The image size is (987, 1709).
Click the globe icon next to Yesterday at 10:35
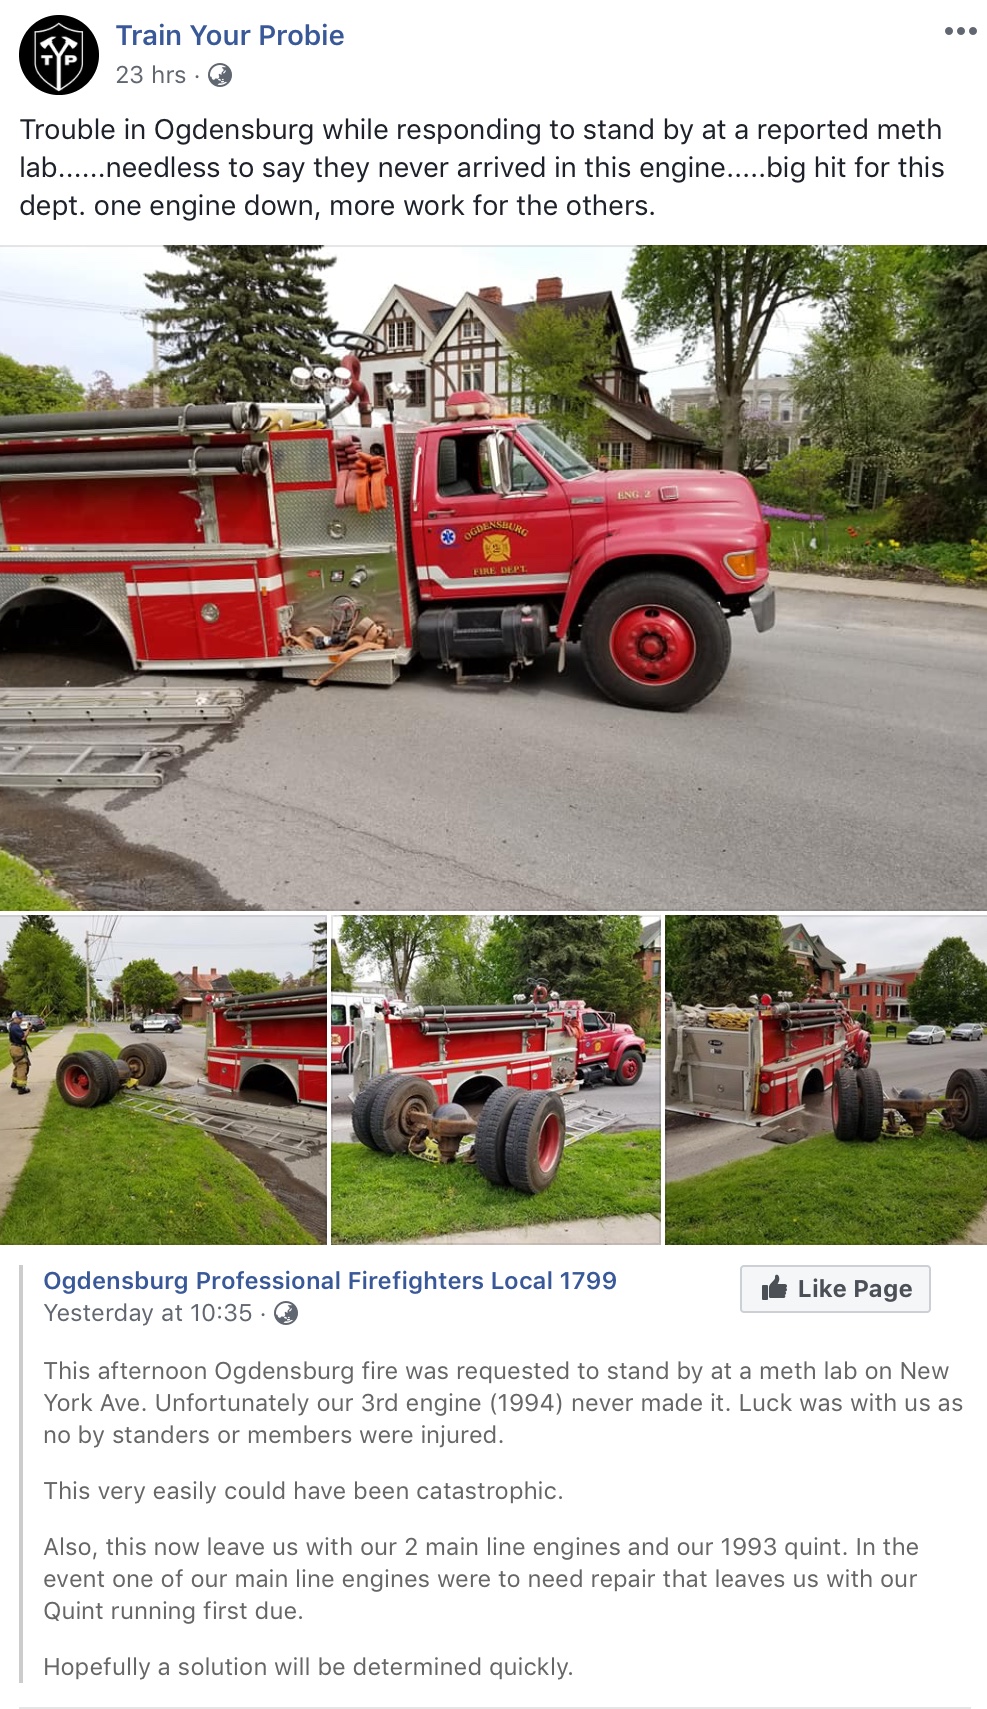[286, 1313]
